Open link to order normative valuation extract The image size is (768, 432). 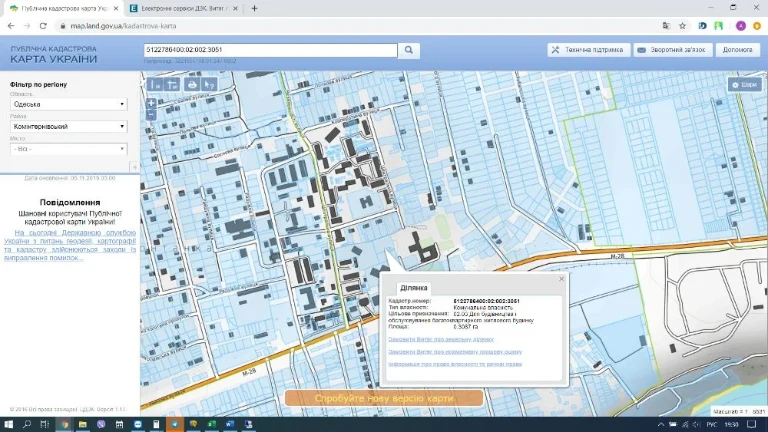(455, 352)
